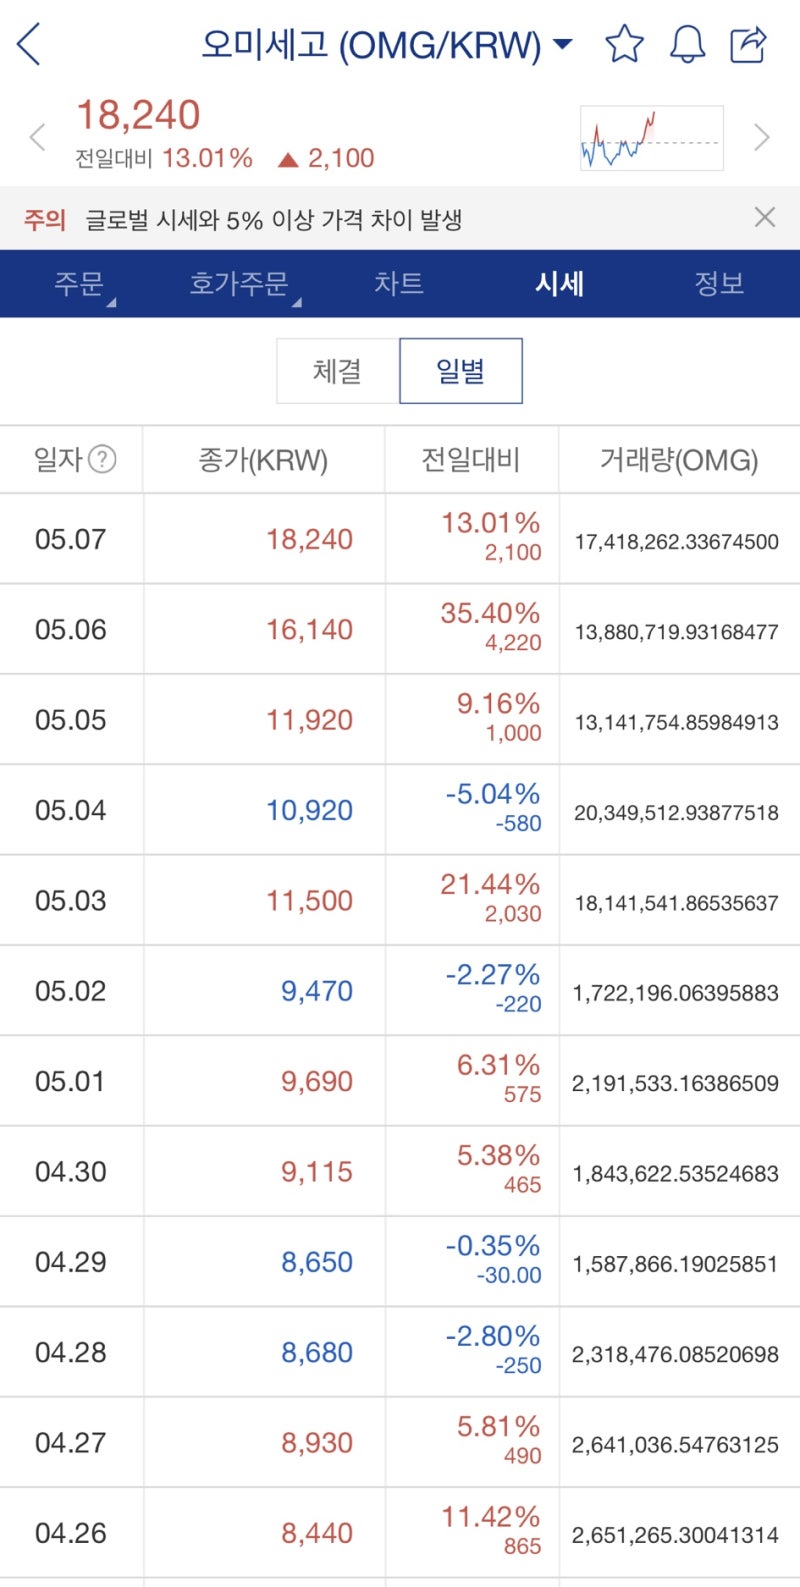Expand the 주문 tab options
The image size is (800, 1587).
82,284
